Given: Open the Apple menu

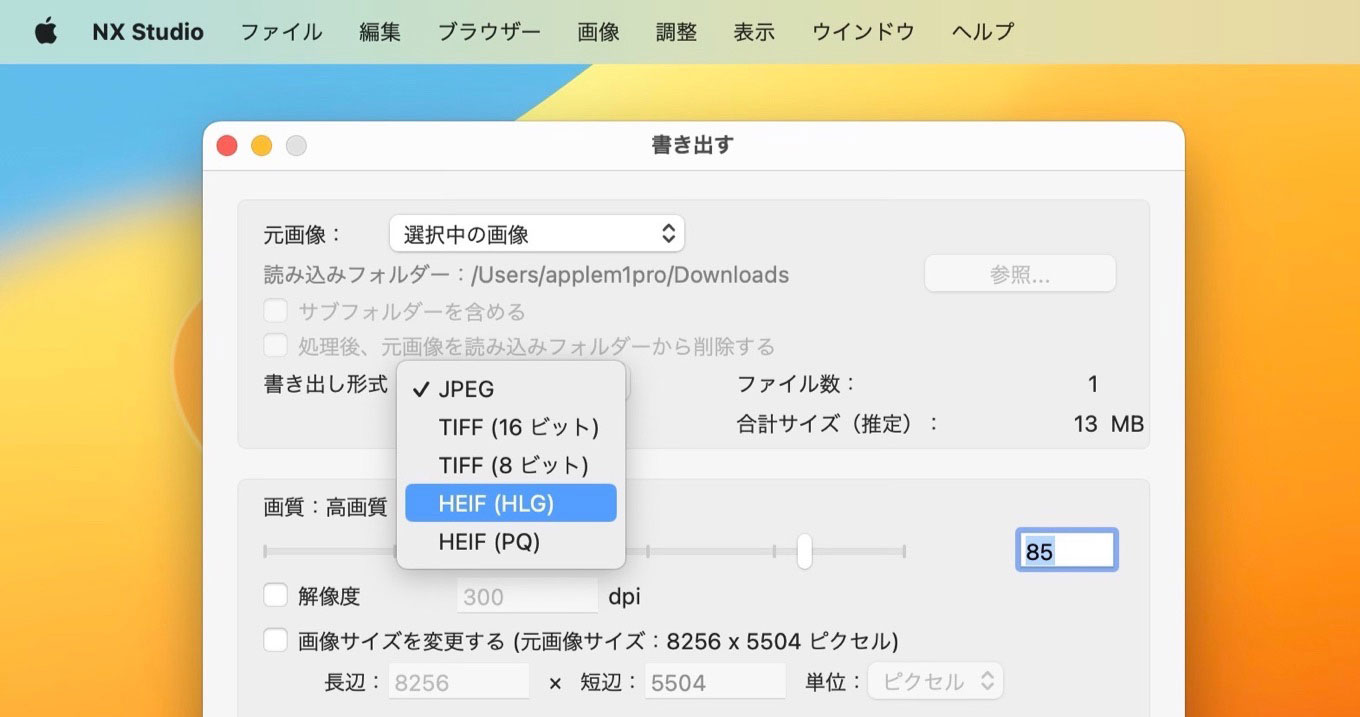Looking at the screenshot, I should tap(46, 32).
